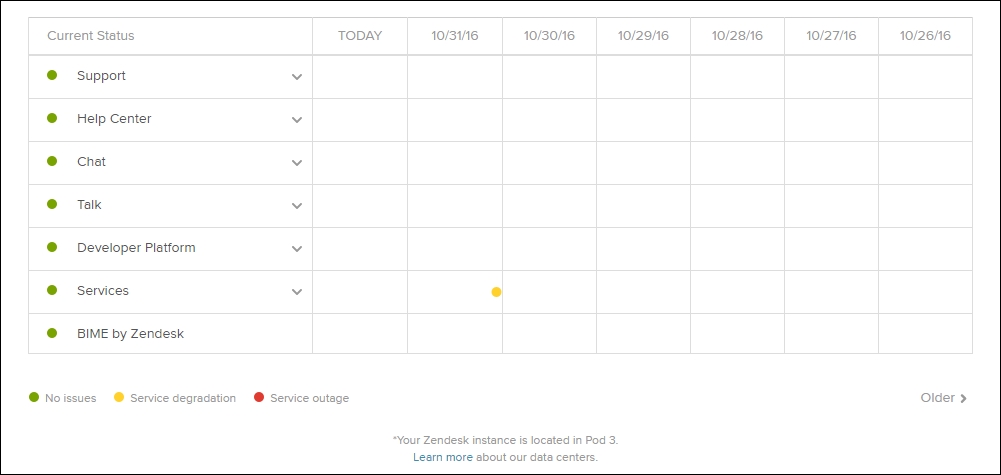This screenshot has width=1001, height=475.
Task: Select the 10/31/16 column header
Action: pos(455,36)
